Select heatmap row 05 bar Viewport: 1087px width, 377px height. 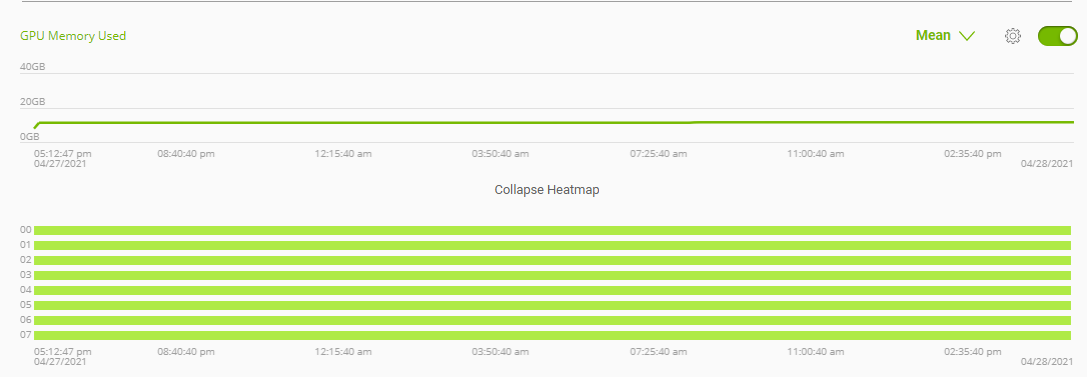click(x=553, y=306)
